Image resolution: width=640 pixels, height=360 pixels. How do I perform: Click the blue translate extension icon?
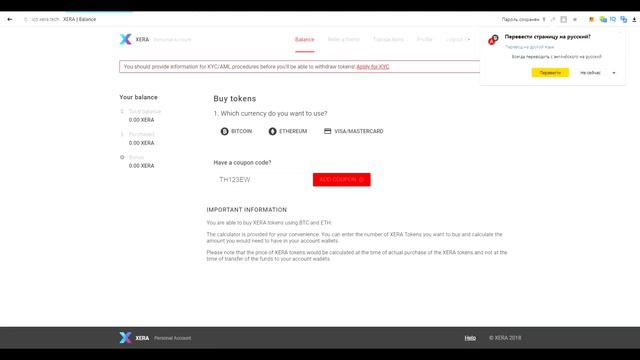[624, 19]
